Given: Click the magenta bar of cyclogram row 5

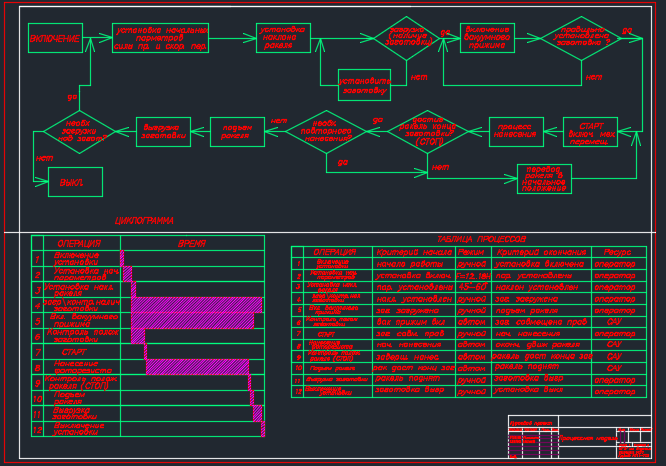Looking at the screenshot, I should point(192,320).
